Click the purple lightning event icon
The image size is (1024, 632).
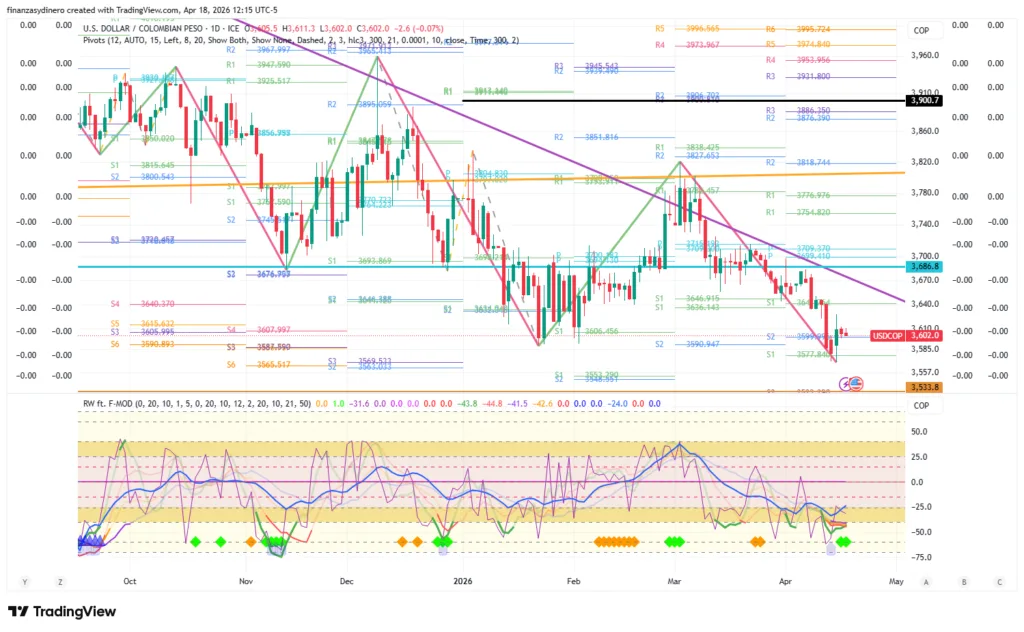pyautogui.click(x=846, y=383)
